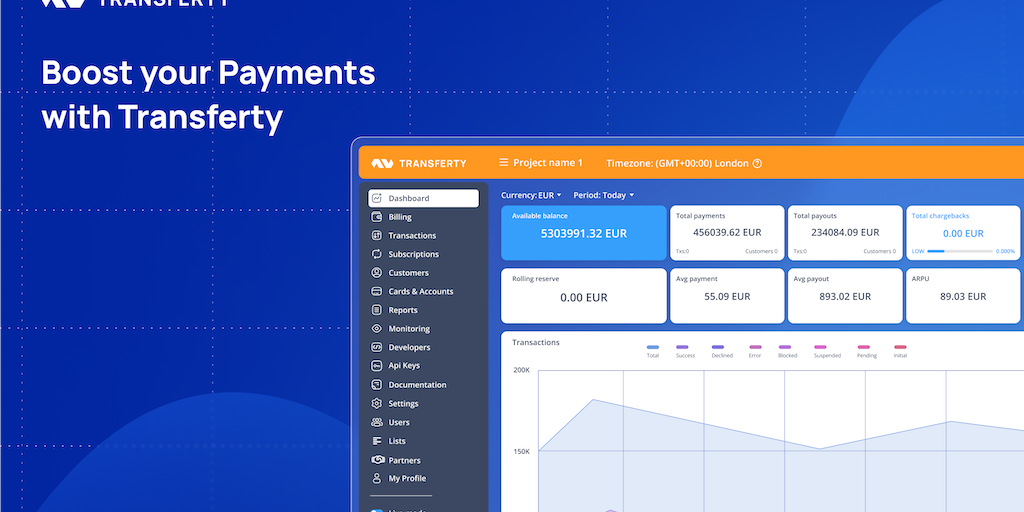Click the Transferty logo in orange header

[x=419, y=163]
